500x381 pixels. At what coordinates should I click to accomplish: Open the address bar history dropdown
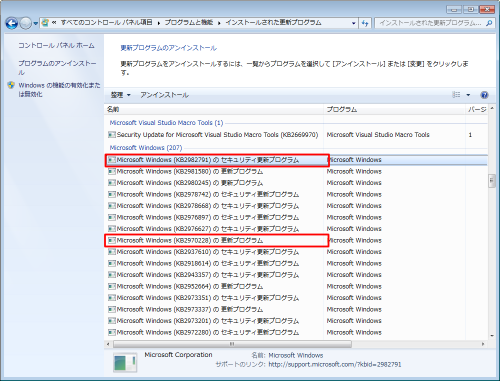(354, 23)
